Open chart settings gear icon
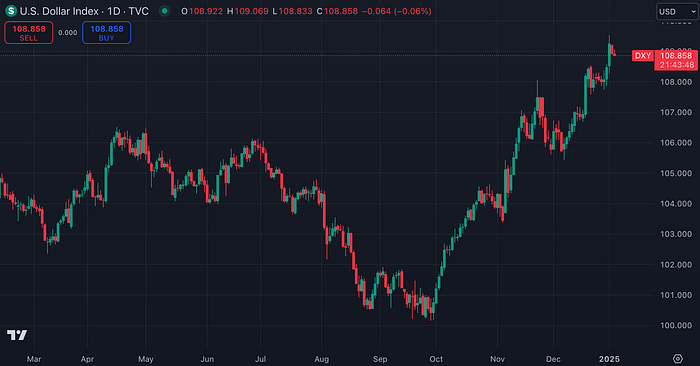 point(678,358)
